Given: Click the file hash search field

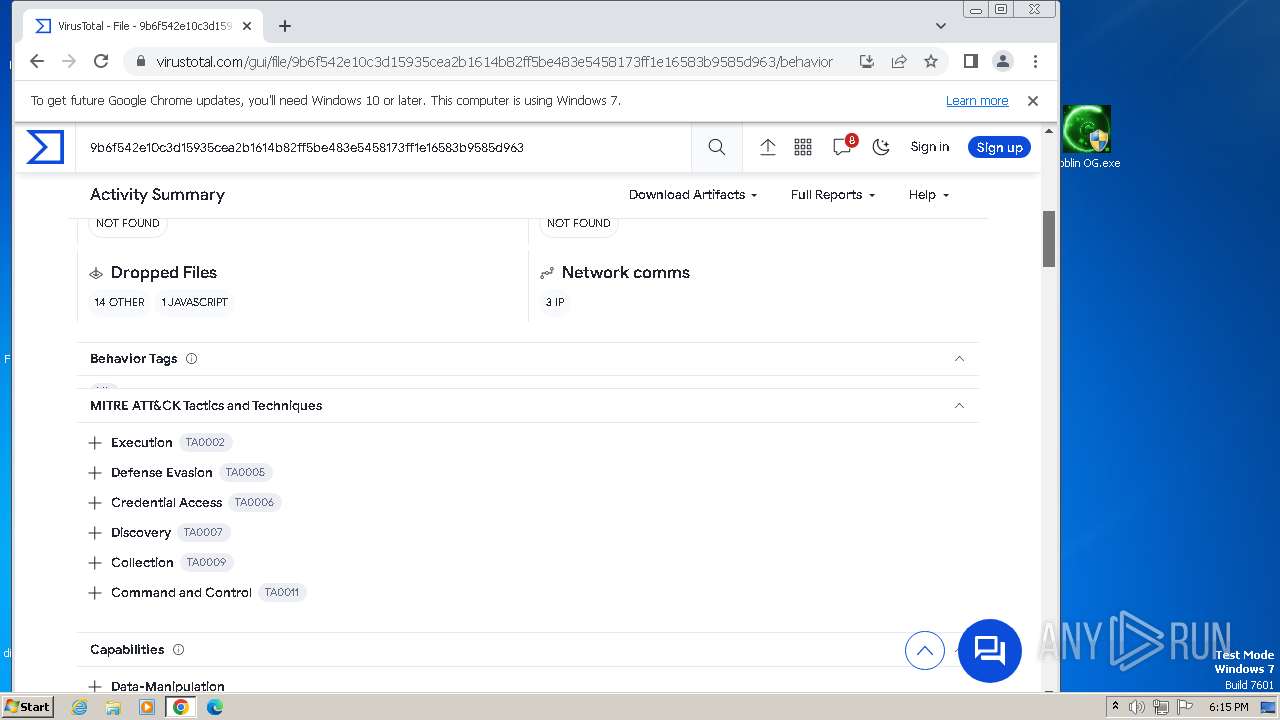Looking at the screenshot, I should pyautogui.click(x=383, y=147).
